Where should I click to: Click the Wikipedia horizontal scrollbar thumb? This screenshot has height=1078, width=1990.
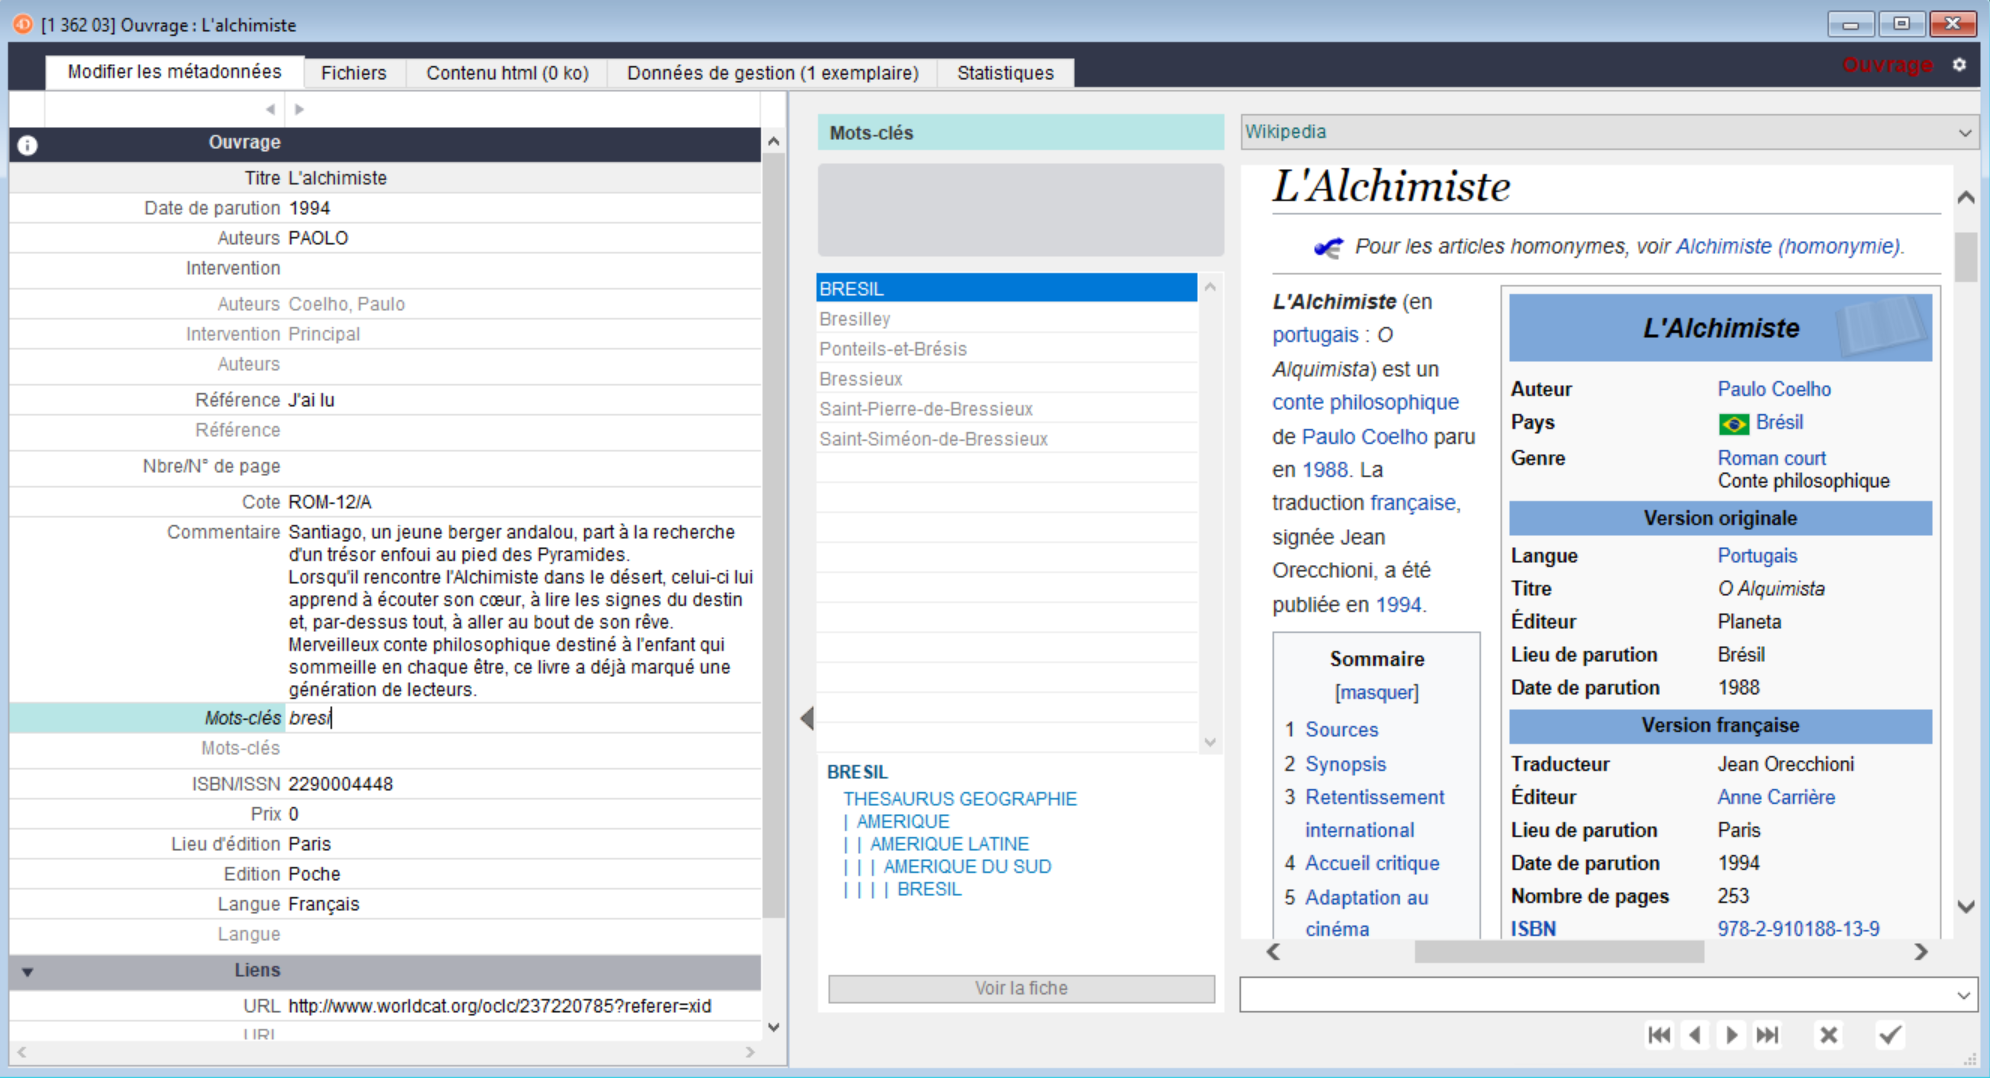point(1558,952)
